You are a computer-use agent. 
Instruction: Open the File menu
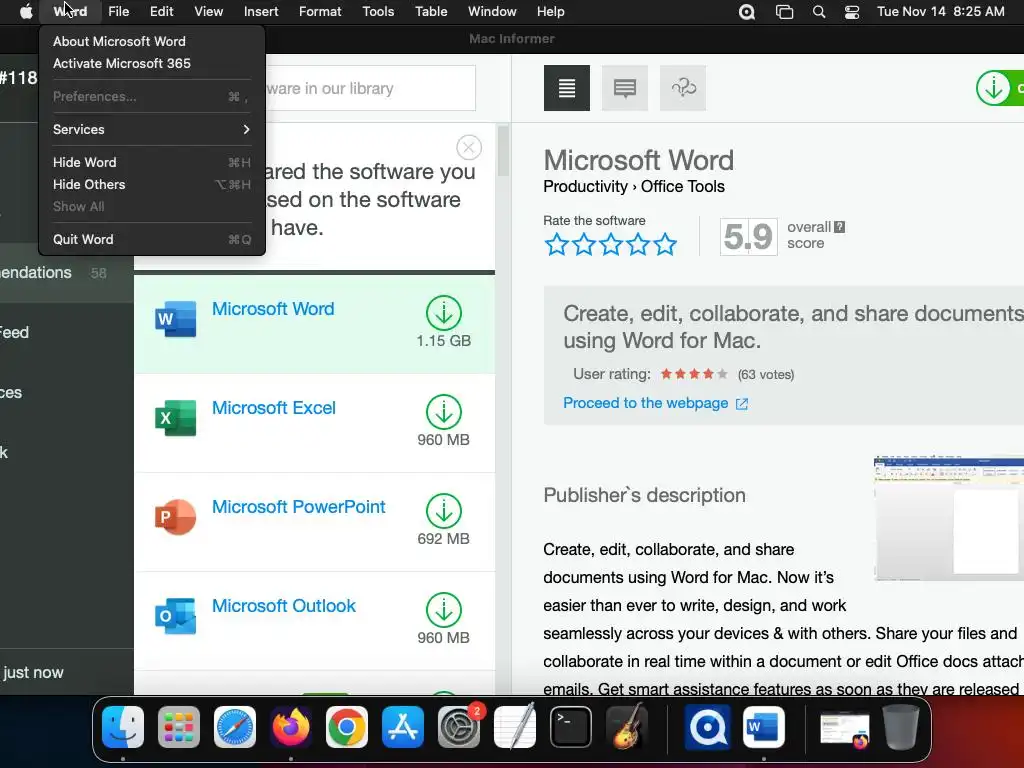118,12
